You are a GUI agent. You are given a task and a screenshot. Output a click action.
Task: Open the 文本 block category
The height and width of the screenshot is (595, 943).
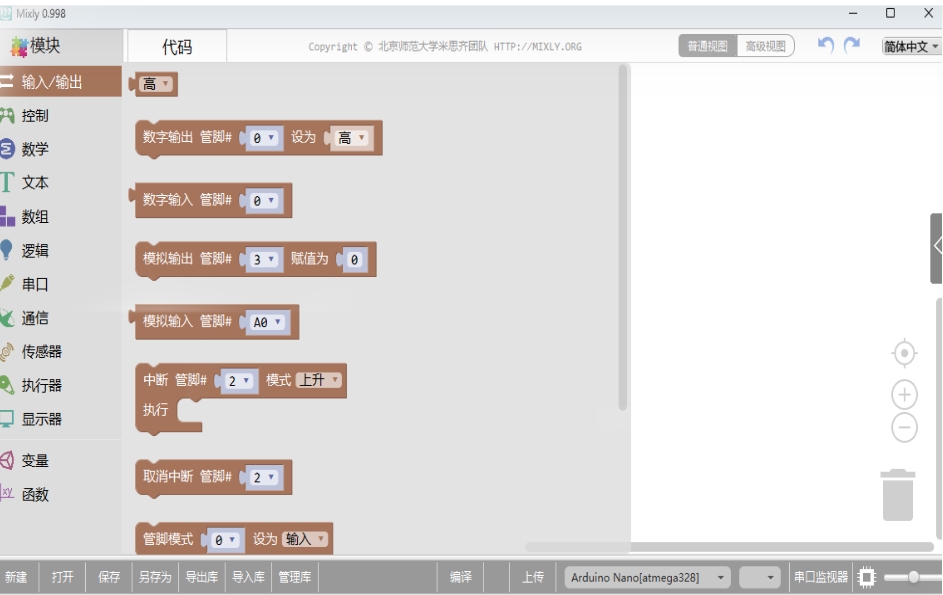pos(35,182)
